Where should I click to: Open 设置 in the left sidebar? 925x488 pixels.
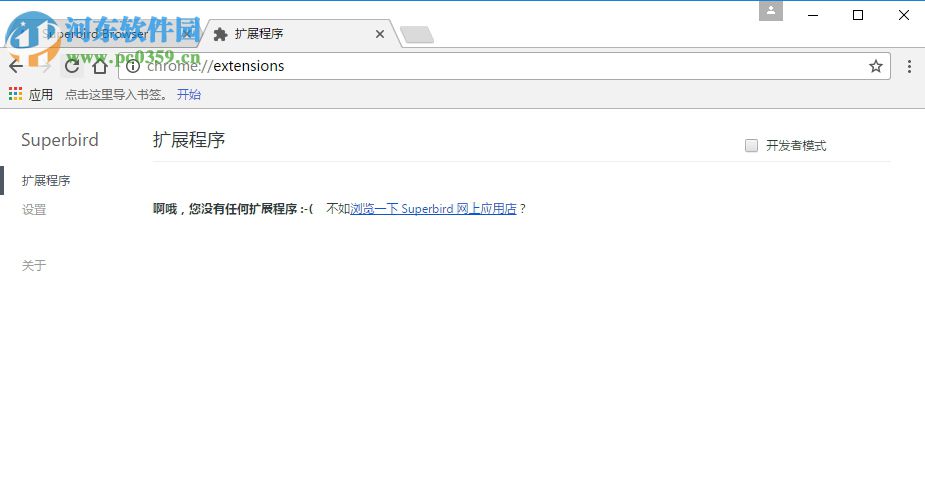tap(34, 209)
